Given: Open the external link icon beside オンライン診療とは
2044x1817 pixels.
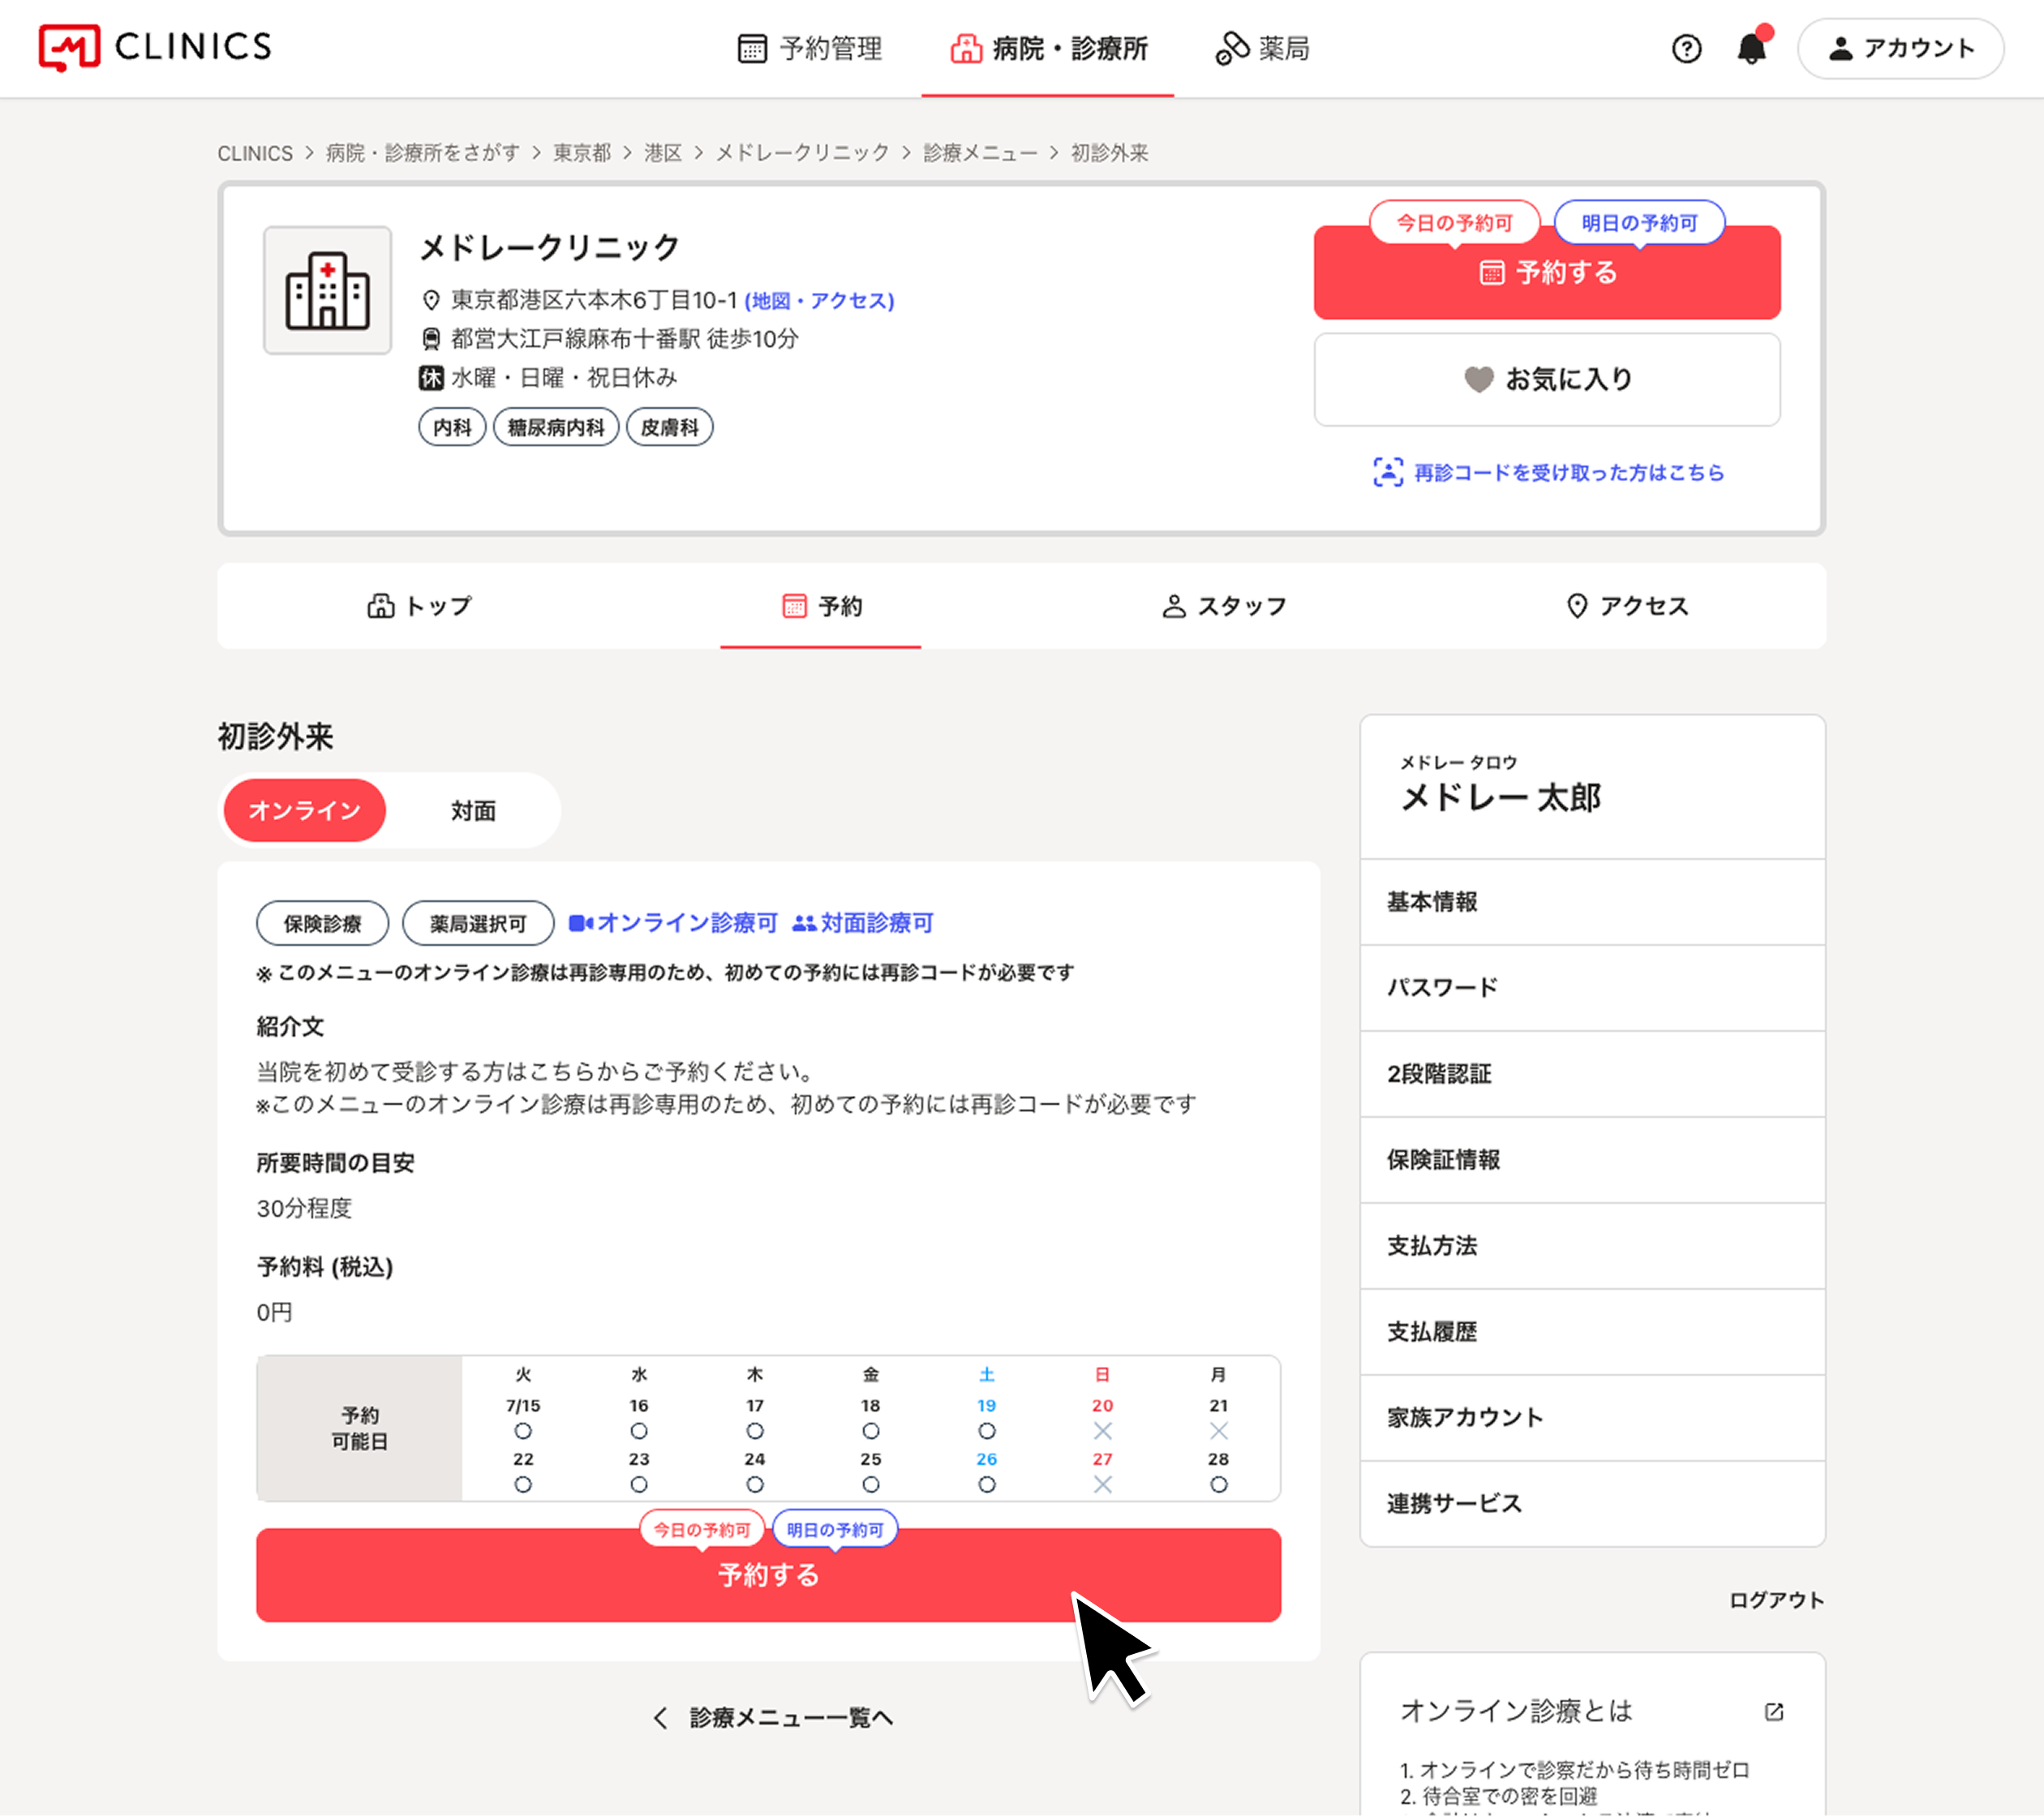Looking at the screenshot, I should [x=1774, y=1711].
